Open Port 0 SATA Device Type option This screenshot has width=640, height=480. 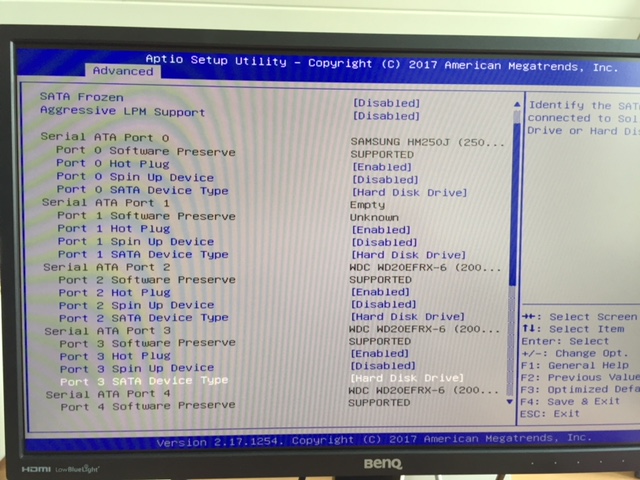click(x=409, y=192)
